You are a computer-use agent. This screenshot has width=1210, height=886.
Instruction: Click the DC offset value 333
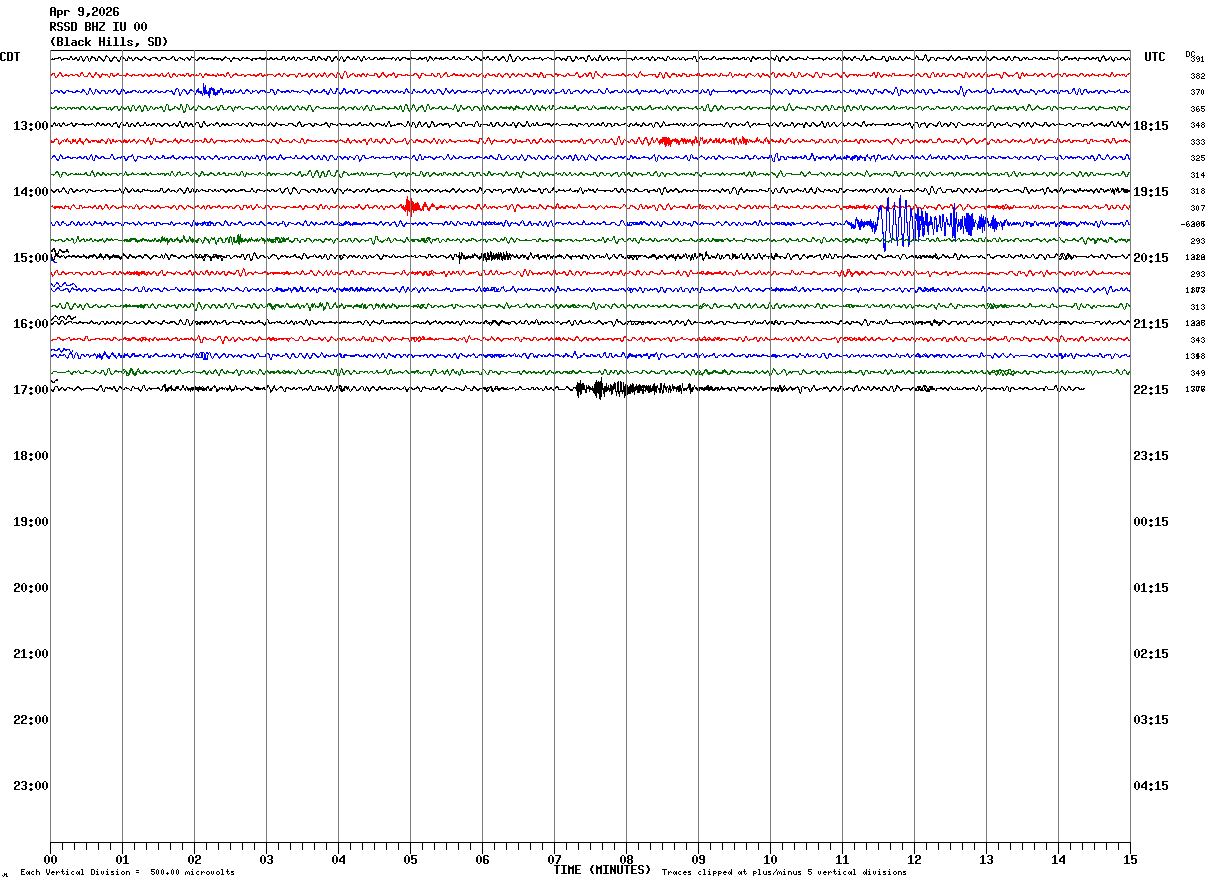click(1198, 142)
